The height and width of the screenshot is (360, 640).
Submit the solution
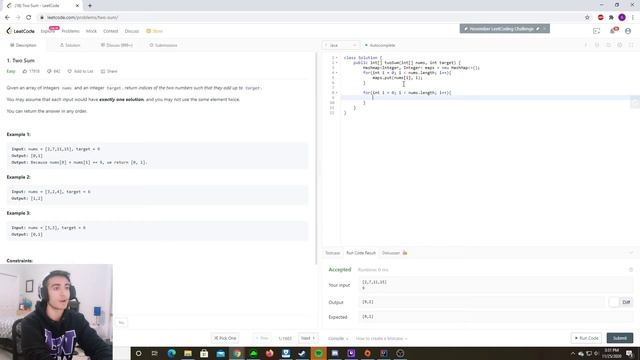point(620,338)
